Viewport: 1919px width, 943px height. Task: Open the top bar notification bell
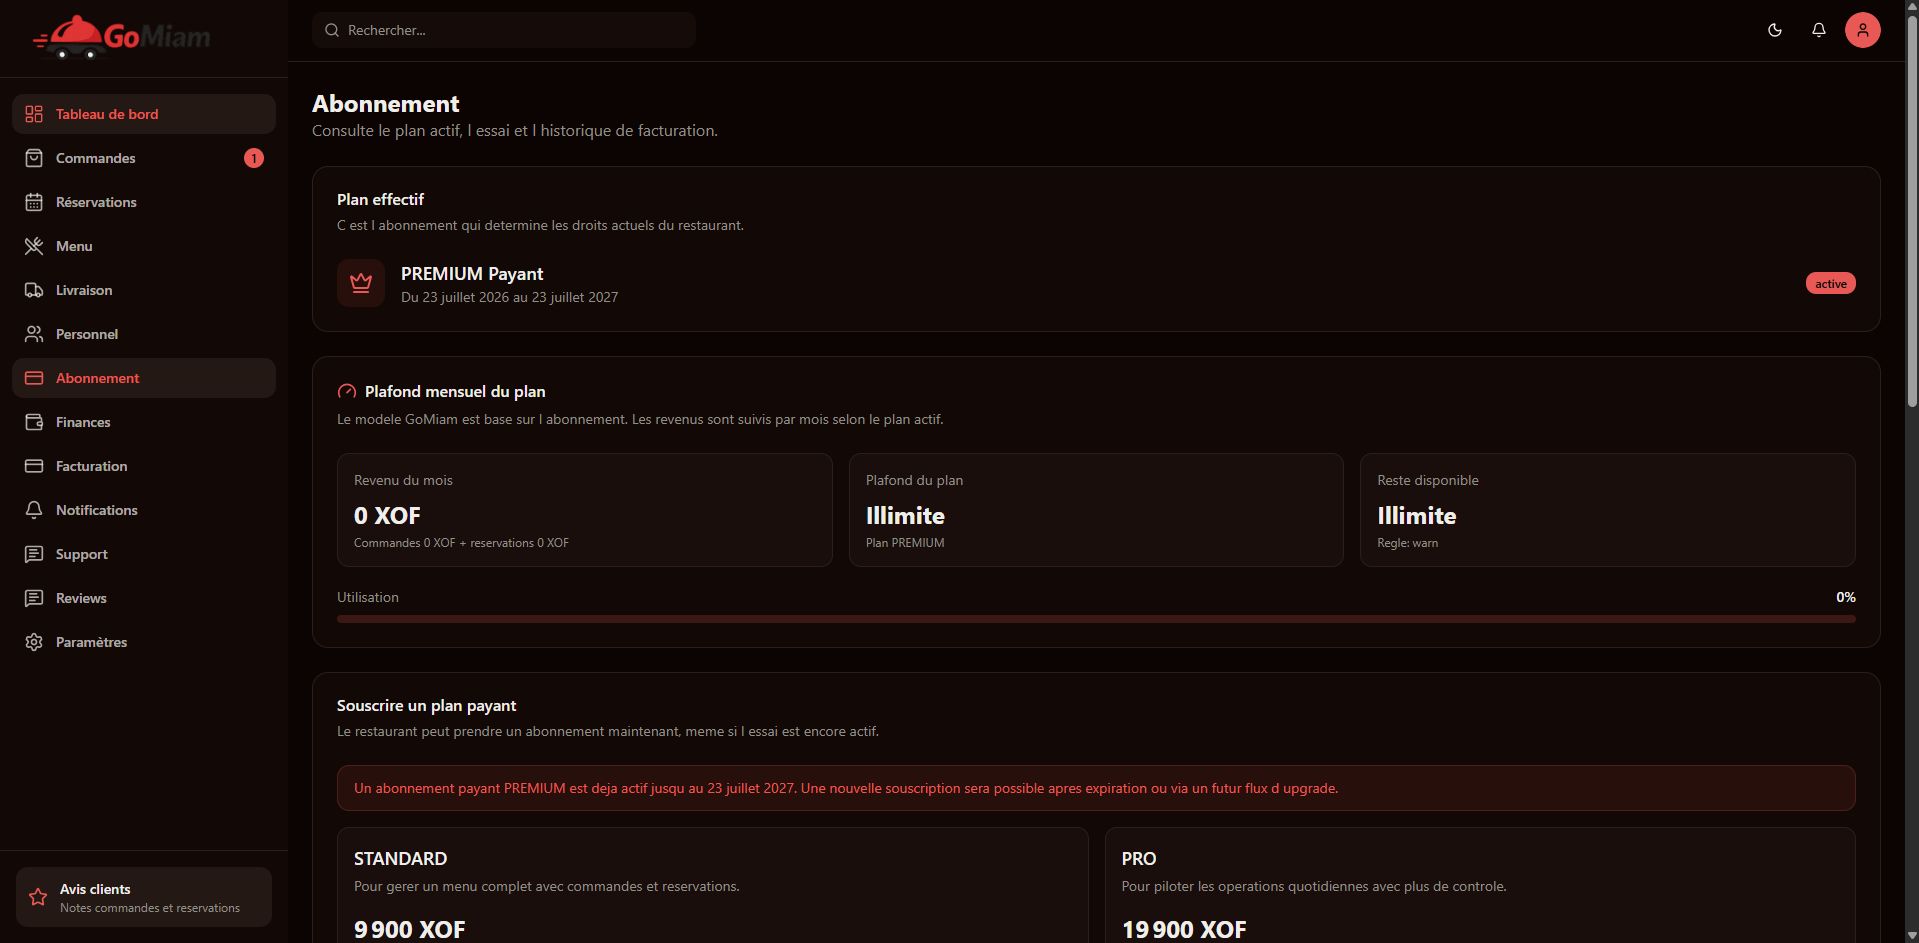(1819, 30)
